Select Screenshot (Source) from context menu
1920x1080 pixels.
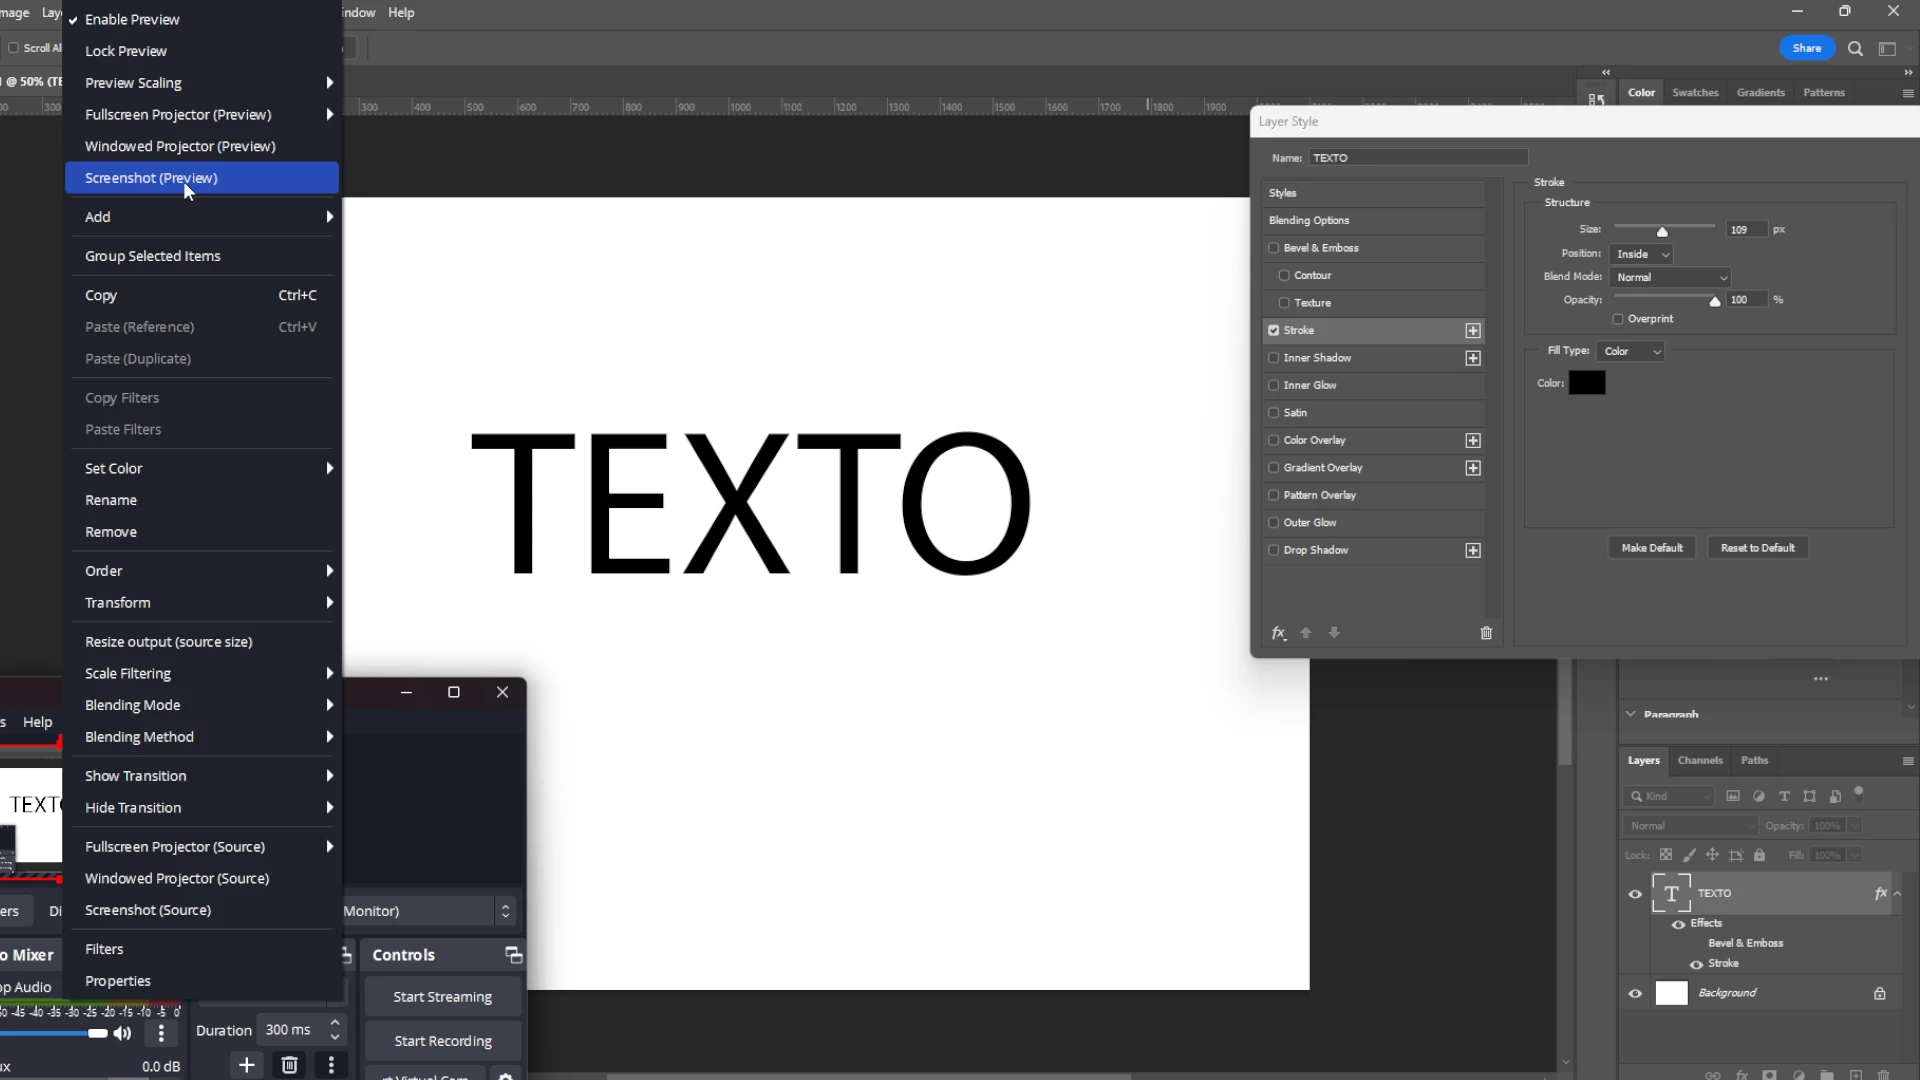point(148,910)
